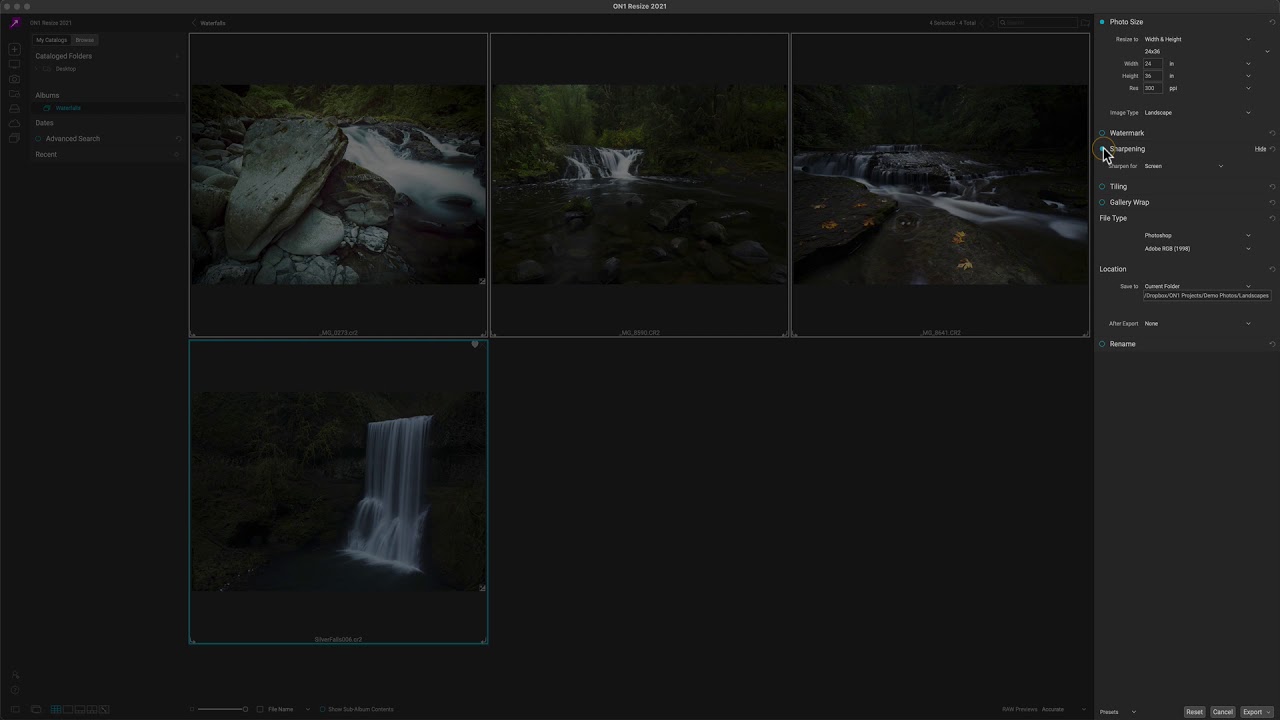Click the Export button
This screenshot has width=1280, height=720.
tap(1256, 712)
